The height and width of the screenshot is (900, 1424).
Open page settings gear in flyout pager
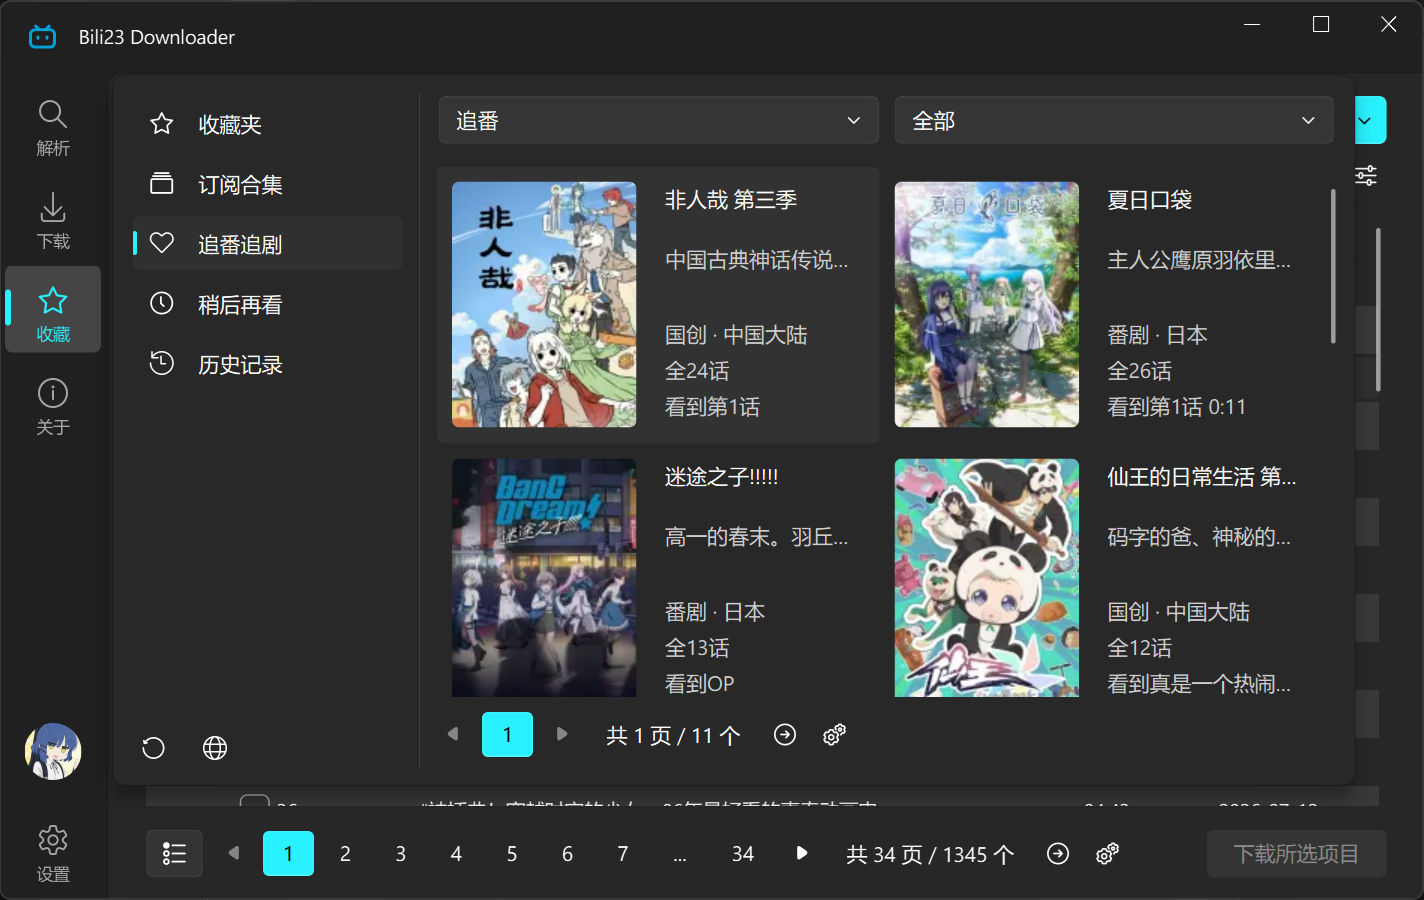[x=834, y=735]
